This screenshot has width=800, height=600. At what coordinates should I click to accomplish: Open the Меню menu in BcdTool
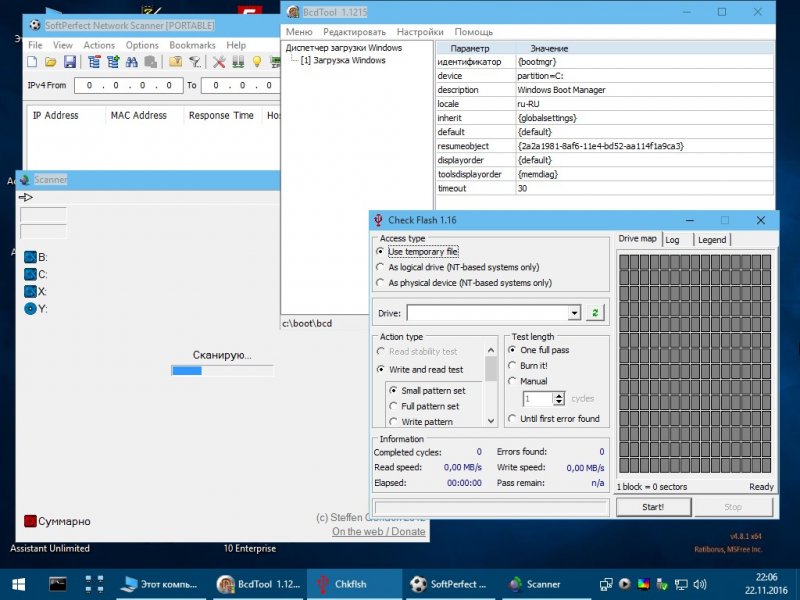click(299, 32)
